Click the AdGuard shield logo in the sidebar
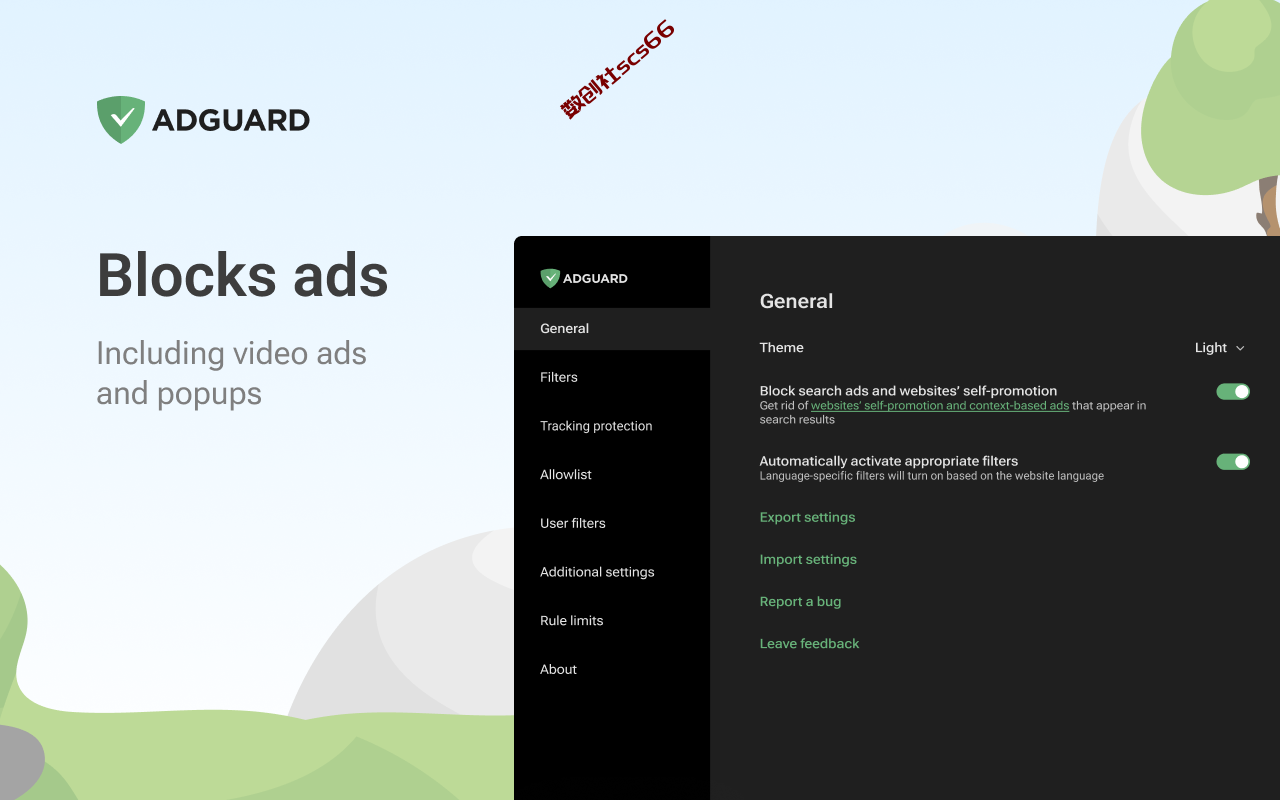 tap(549, 278)
